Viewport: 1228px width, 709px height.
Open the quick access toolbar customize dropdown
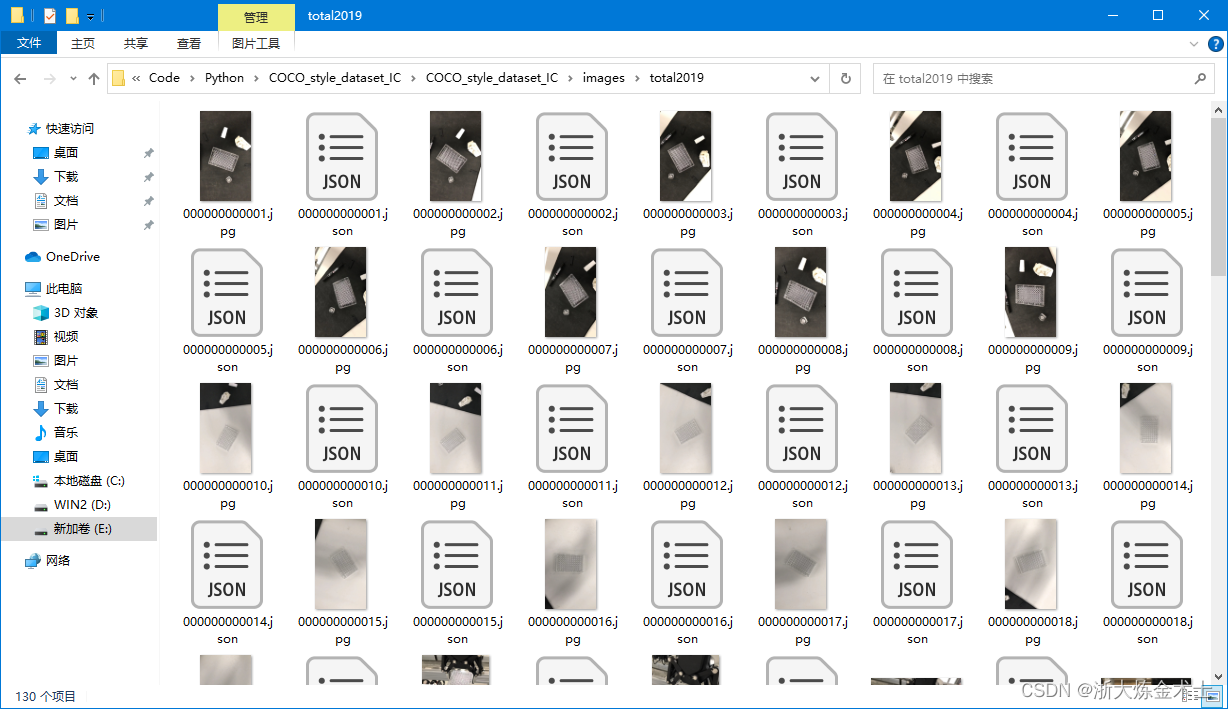pos(91,16)
